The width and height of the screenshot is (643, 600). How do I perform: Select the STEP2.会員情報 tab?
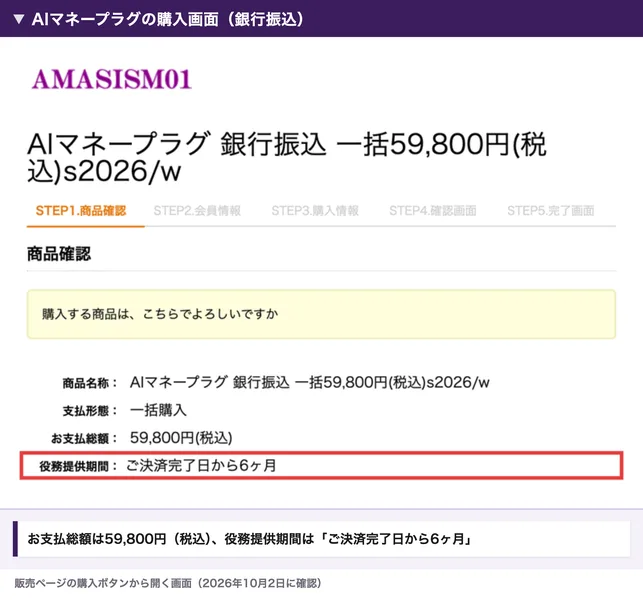197,211
